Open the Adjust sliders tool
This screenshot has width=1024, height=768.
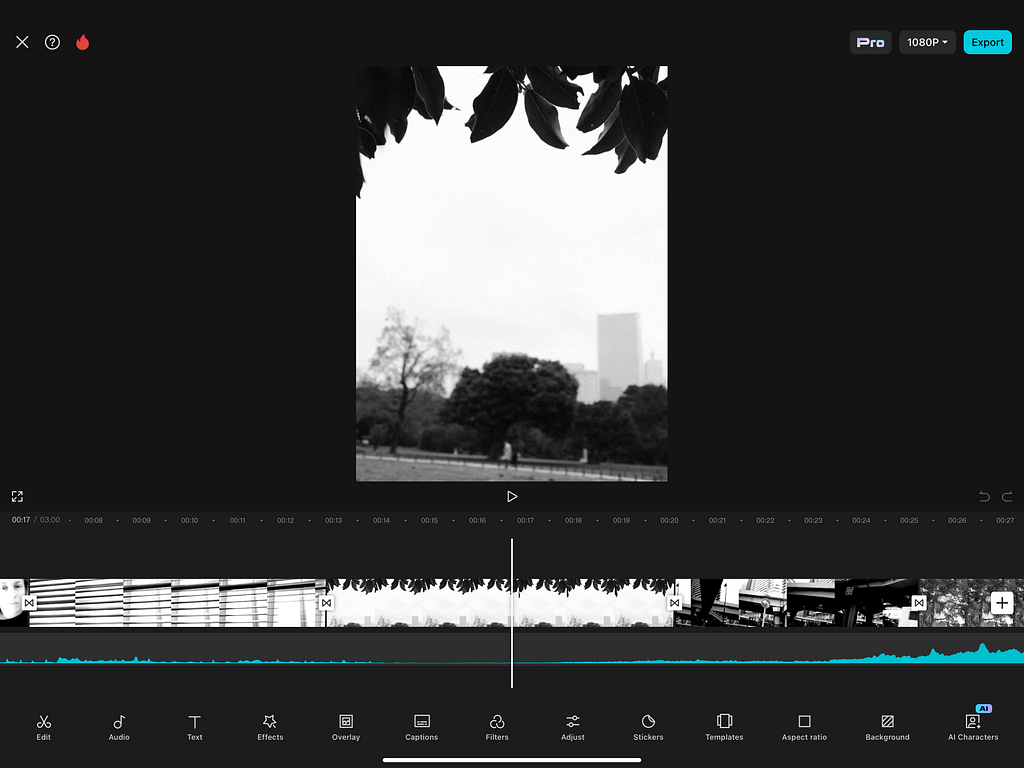click(573, 727)
